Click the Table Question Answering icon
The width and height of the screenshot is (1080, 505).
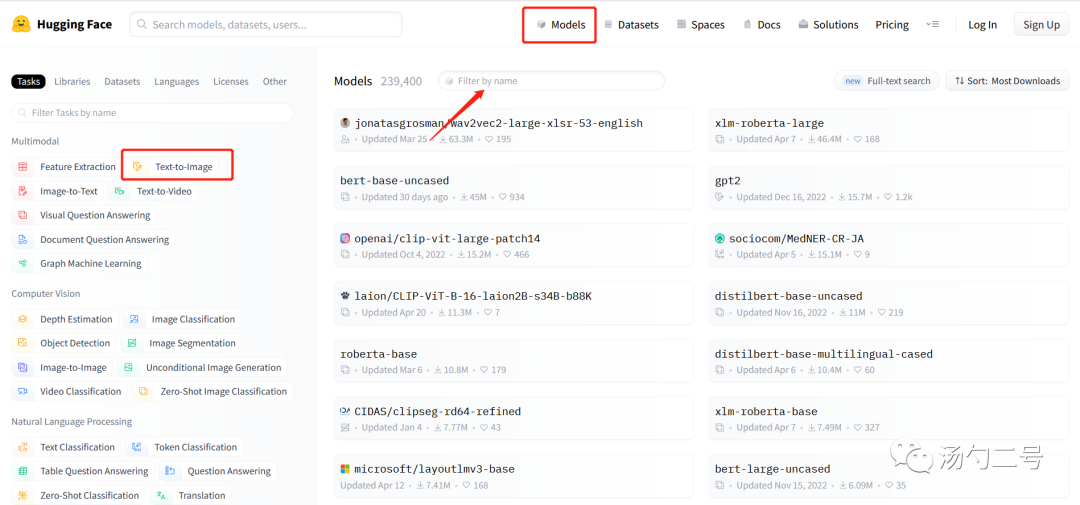click(23, 471)
